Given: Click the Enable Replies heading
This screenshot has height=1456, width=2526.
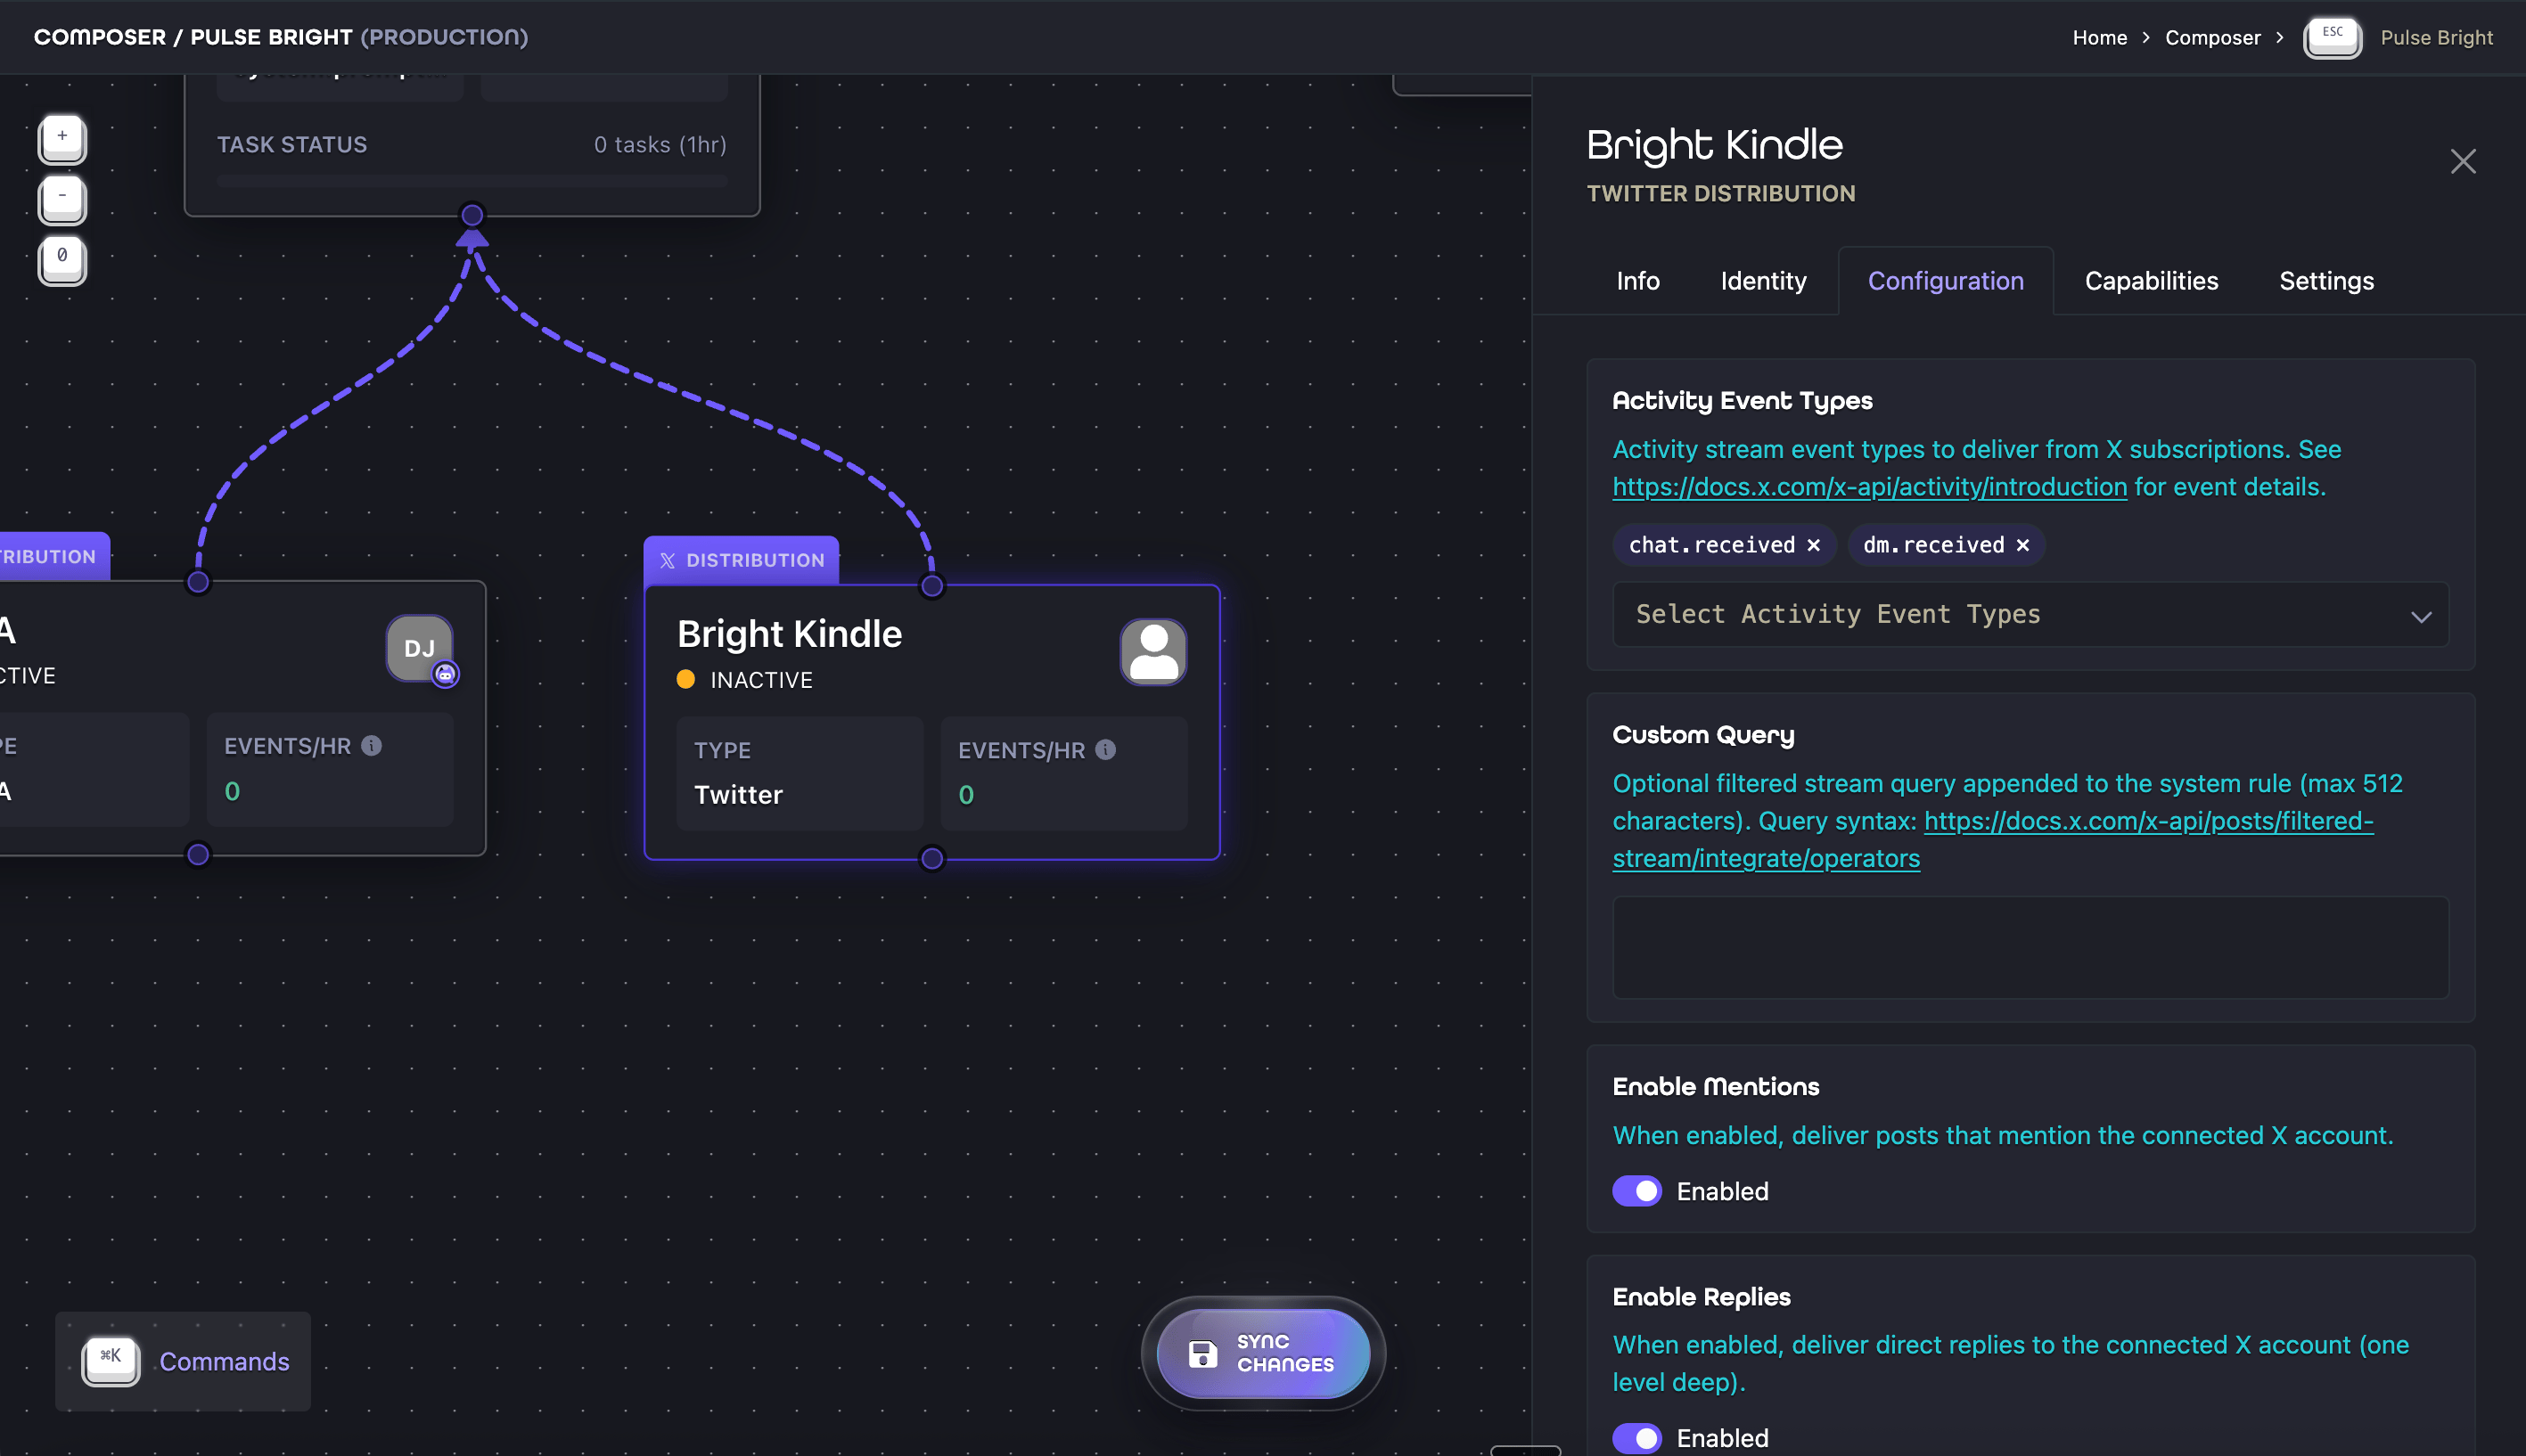Looking at the screenshot, I should click(x=1701, y=1297).
